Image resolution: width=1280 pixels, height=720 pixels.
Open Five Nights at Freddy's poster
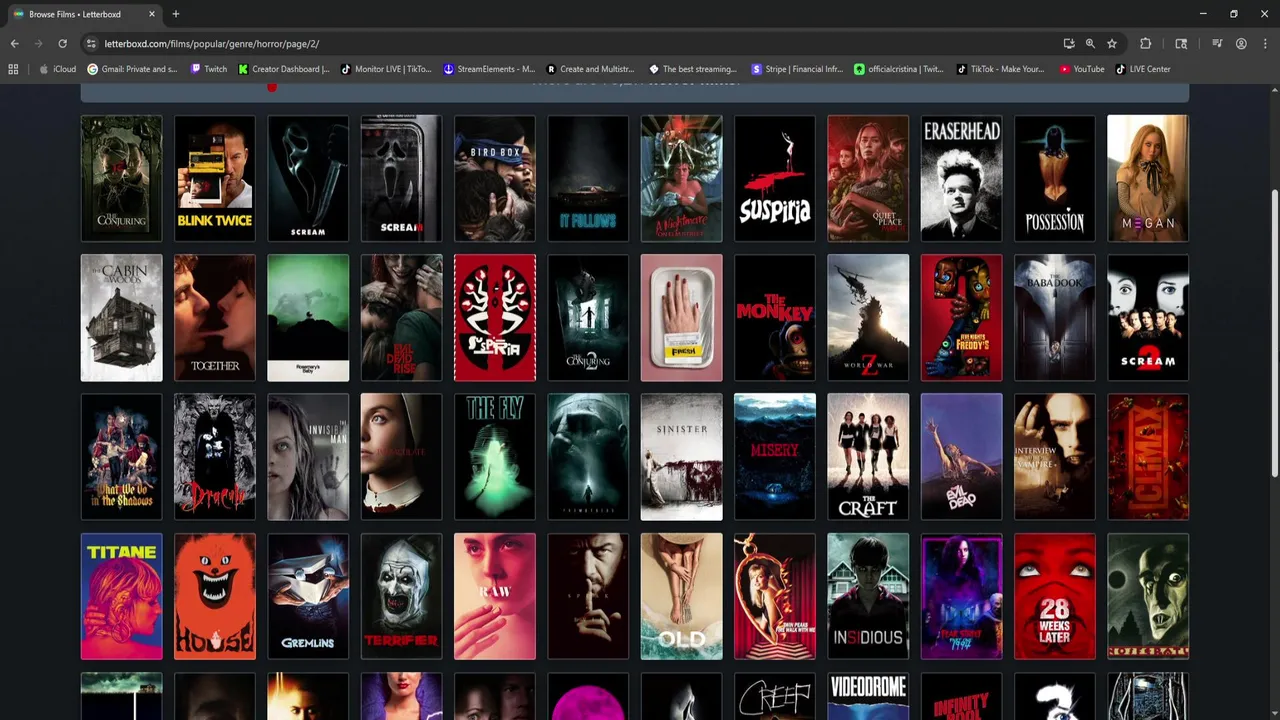pos(961,318)
